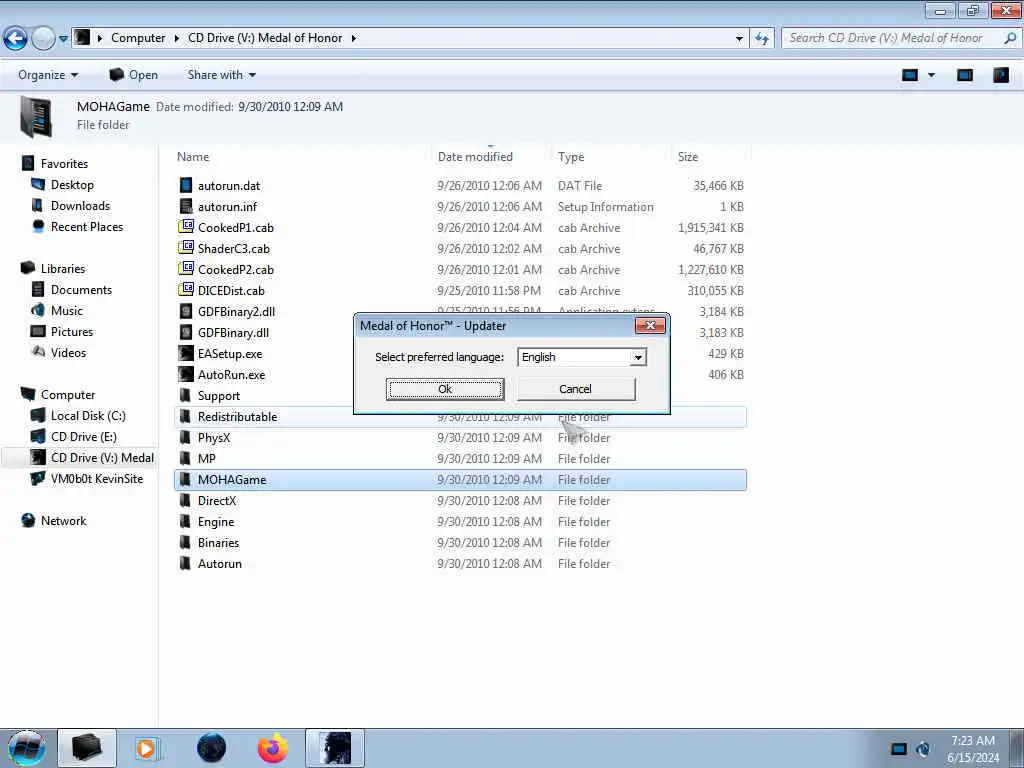The width and height of the screenshot is (1024, 768).
Task: Select the PhysX folder icon
Action: (x=186, y=438)
